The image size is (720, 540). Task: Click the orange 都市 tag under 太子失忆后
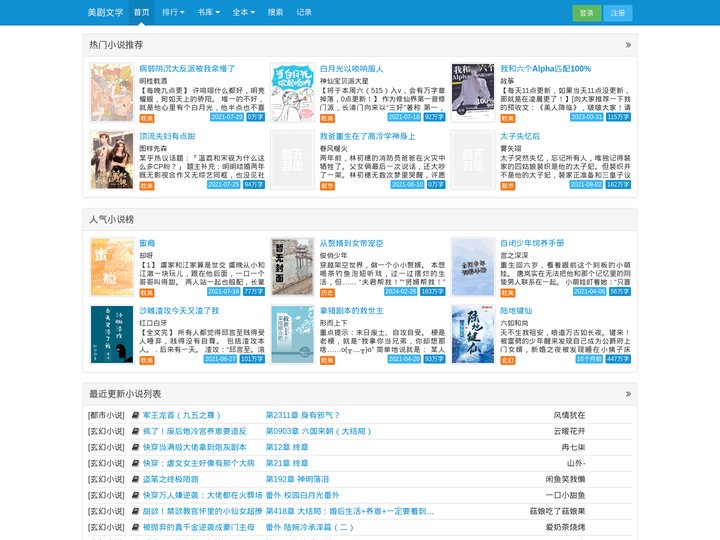[x=507, y=186]
